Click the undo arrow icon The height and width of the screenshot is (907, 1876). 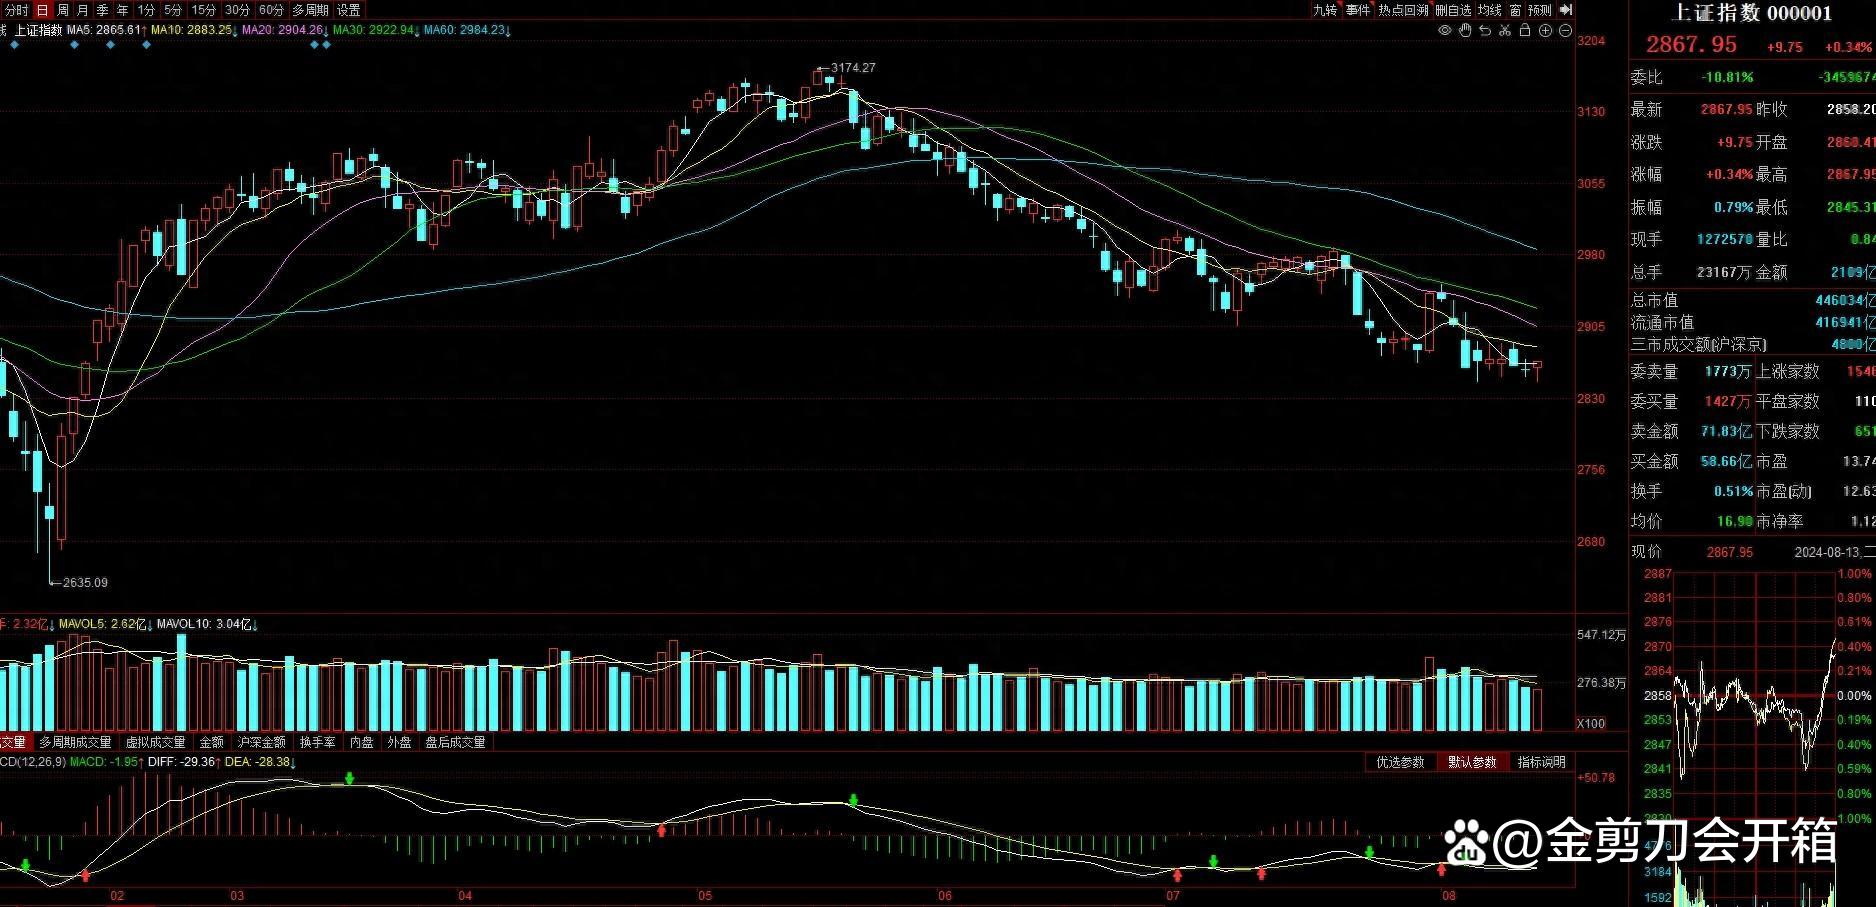coord(1485,31)
